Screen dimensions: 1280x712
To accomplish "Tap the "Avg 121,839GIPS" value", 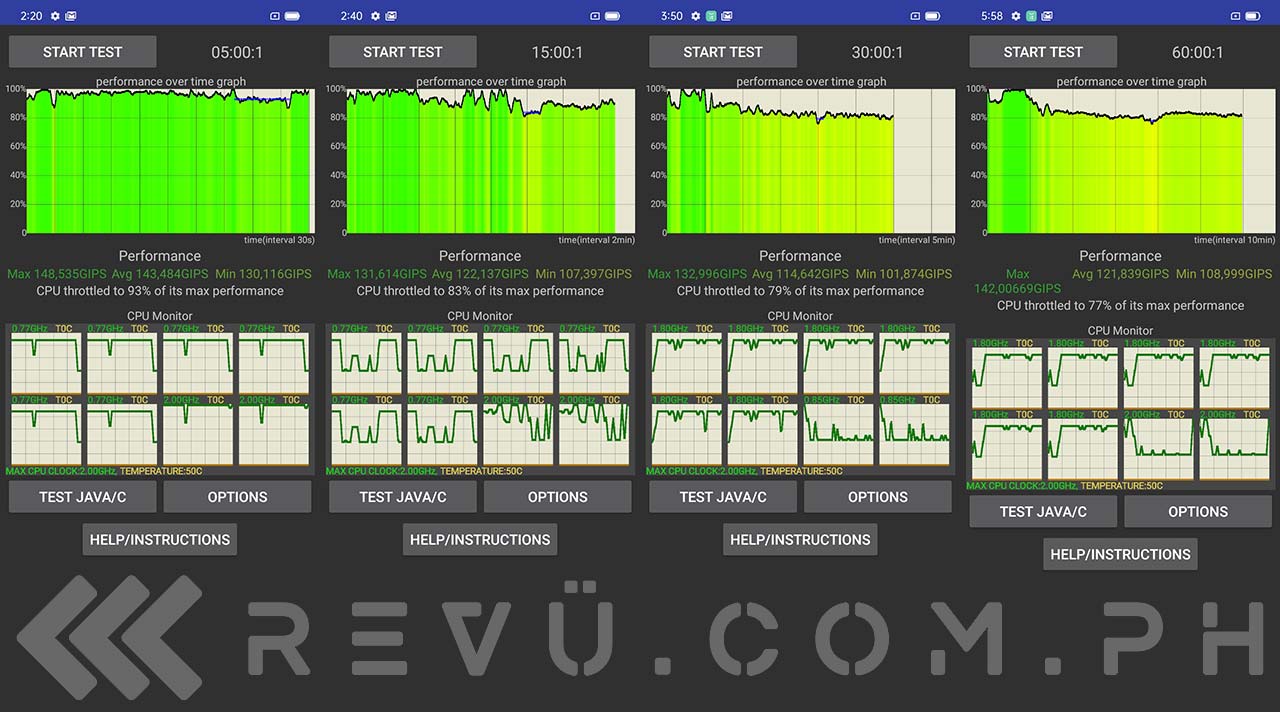I will pos(1120,274).
